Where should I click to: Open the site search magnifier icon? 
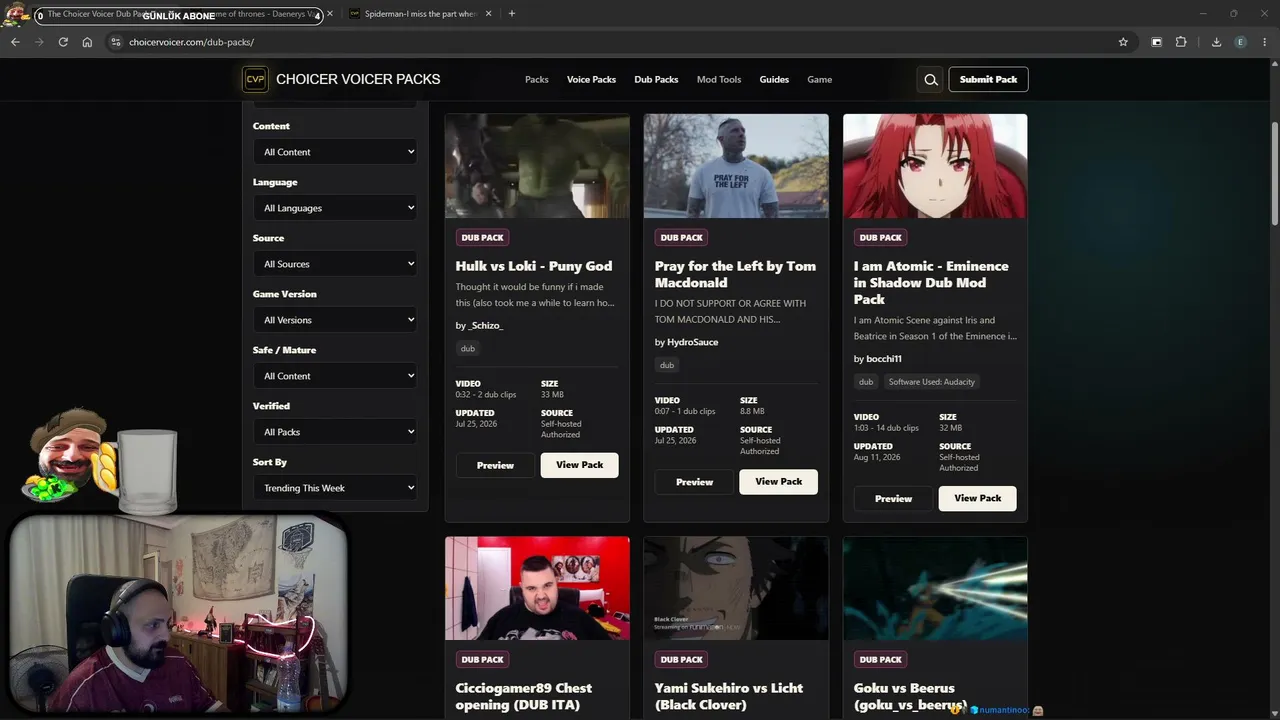click(x=931, y=80)
